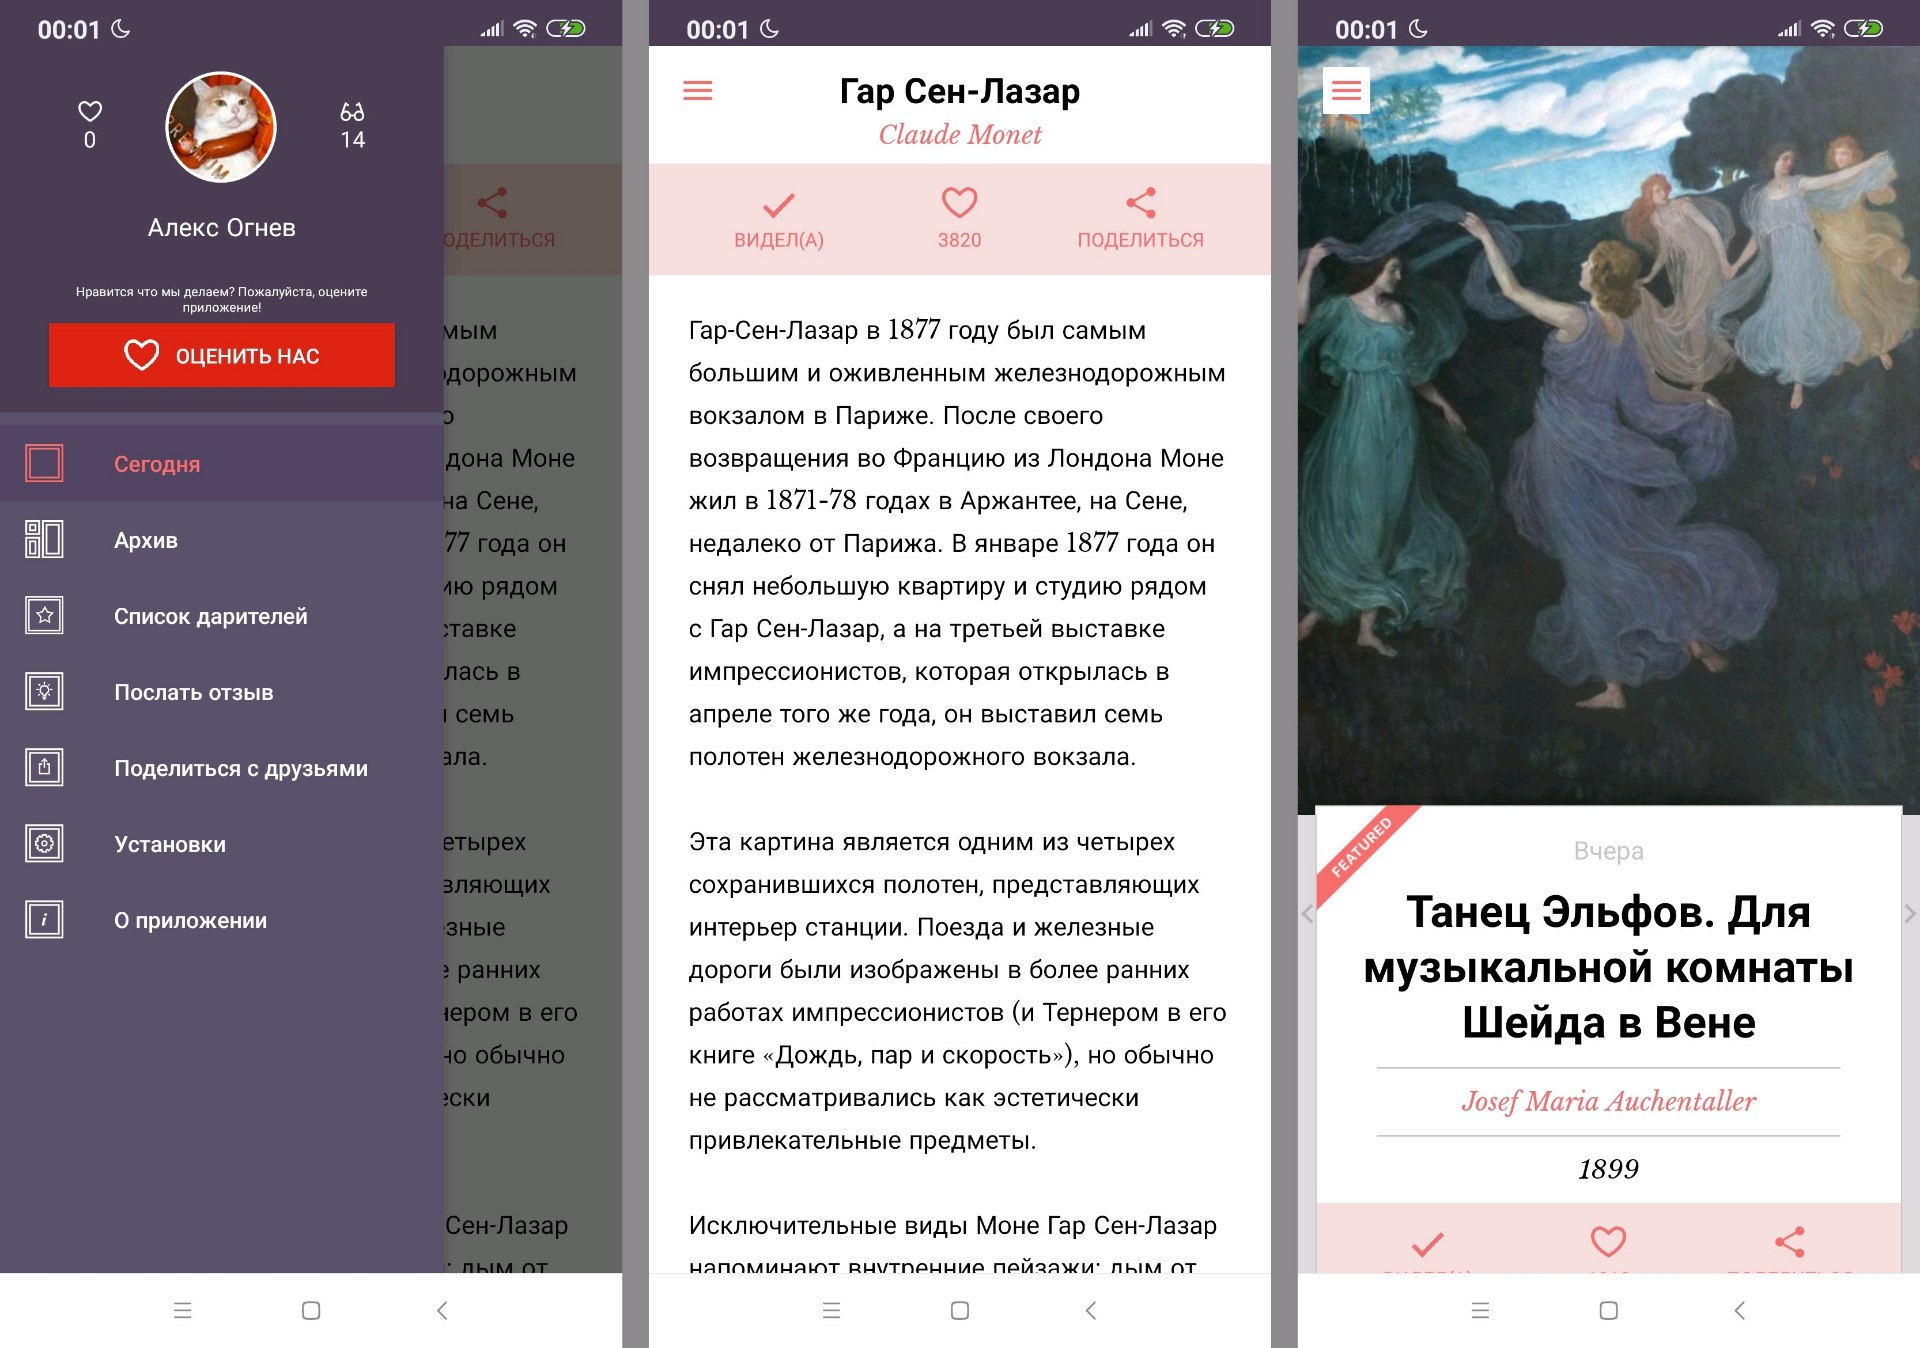This screenshot has width=1920, height=1348.
Task: Tap the share icon on the Танец Эльфов card
Action: click(x=1789, y=1242)
